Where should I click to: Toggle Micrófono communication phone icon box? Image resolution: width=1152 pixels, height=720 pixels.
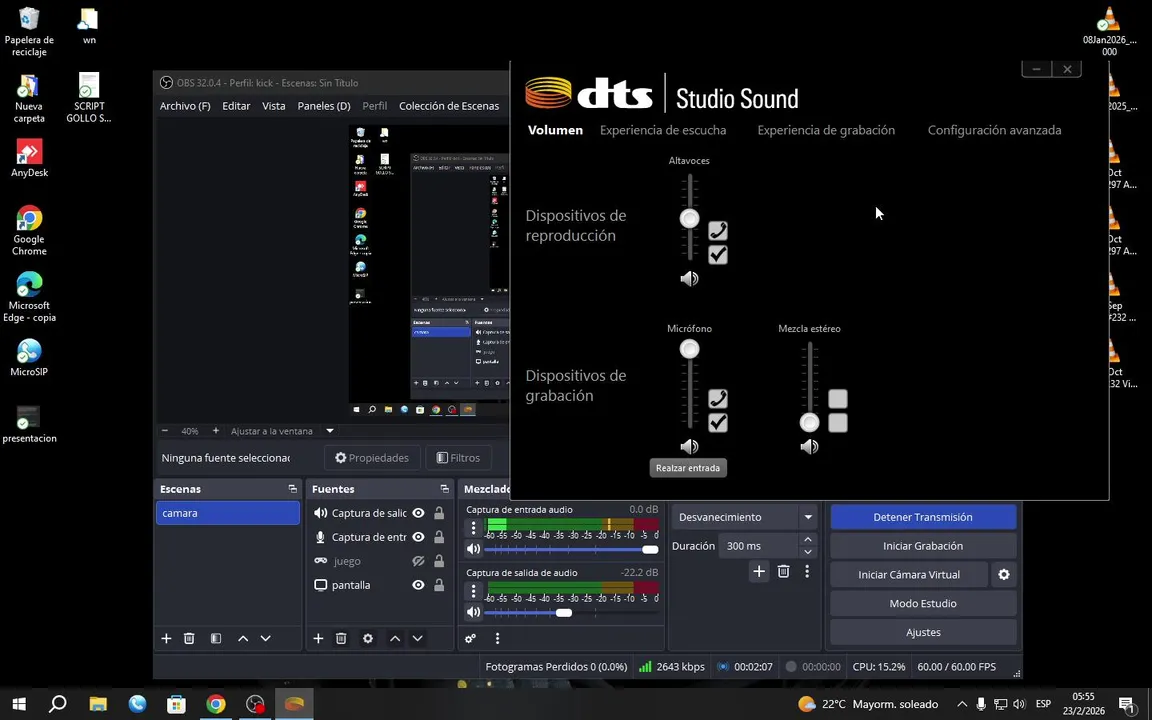point(718,398)
